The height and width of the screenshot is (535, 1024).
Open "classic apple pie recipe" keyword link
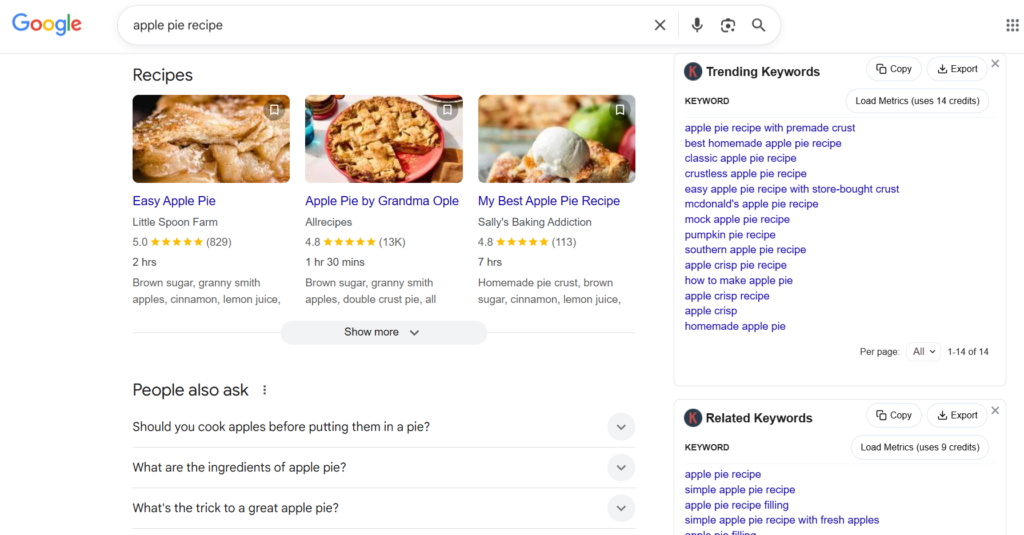click(740, 158)
